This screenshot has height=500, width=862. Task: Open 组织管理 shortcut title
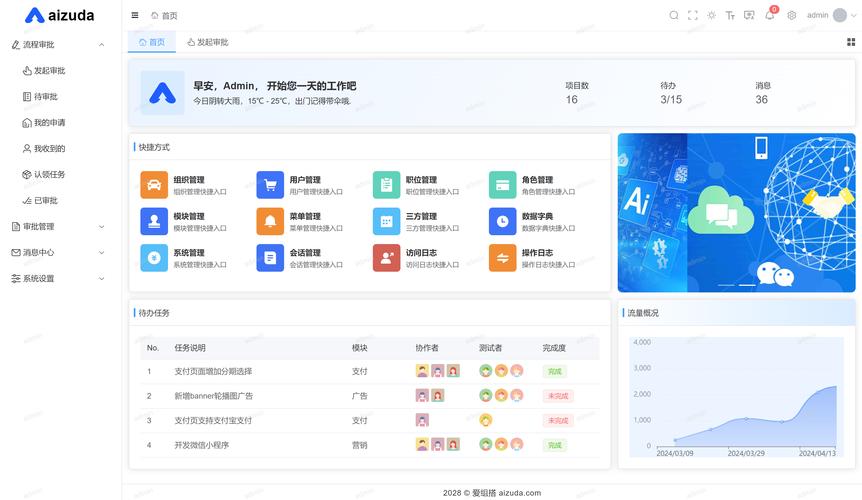point(189,180)
